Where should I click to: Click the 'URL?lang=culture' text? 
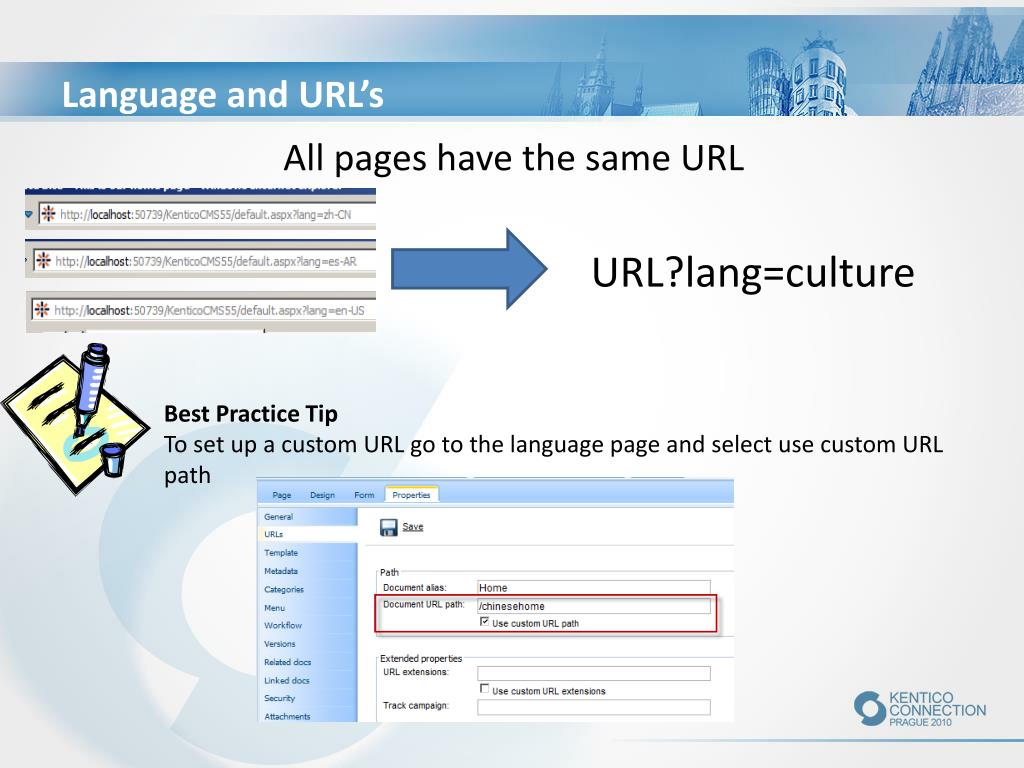tap(752, 273)
